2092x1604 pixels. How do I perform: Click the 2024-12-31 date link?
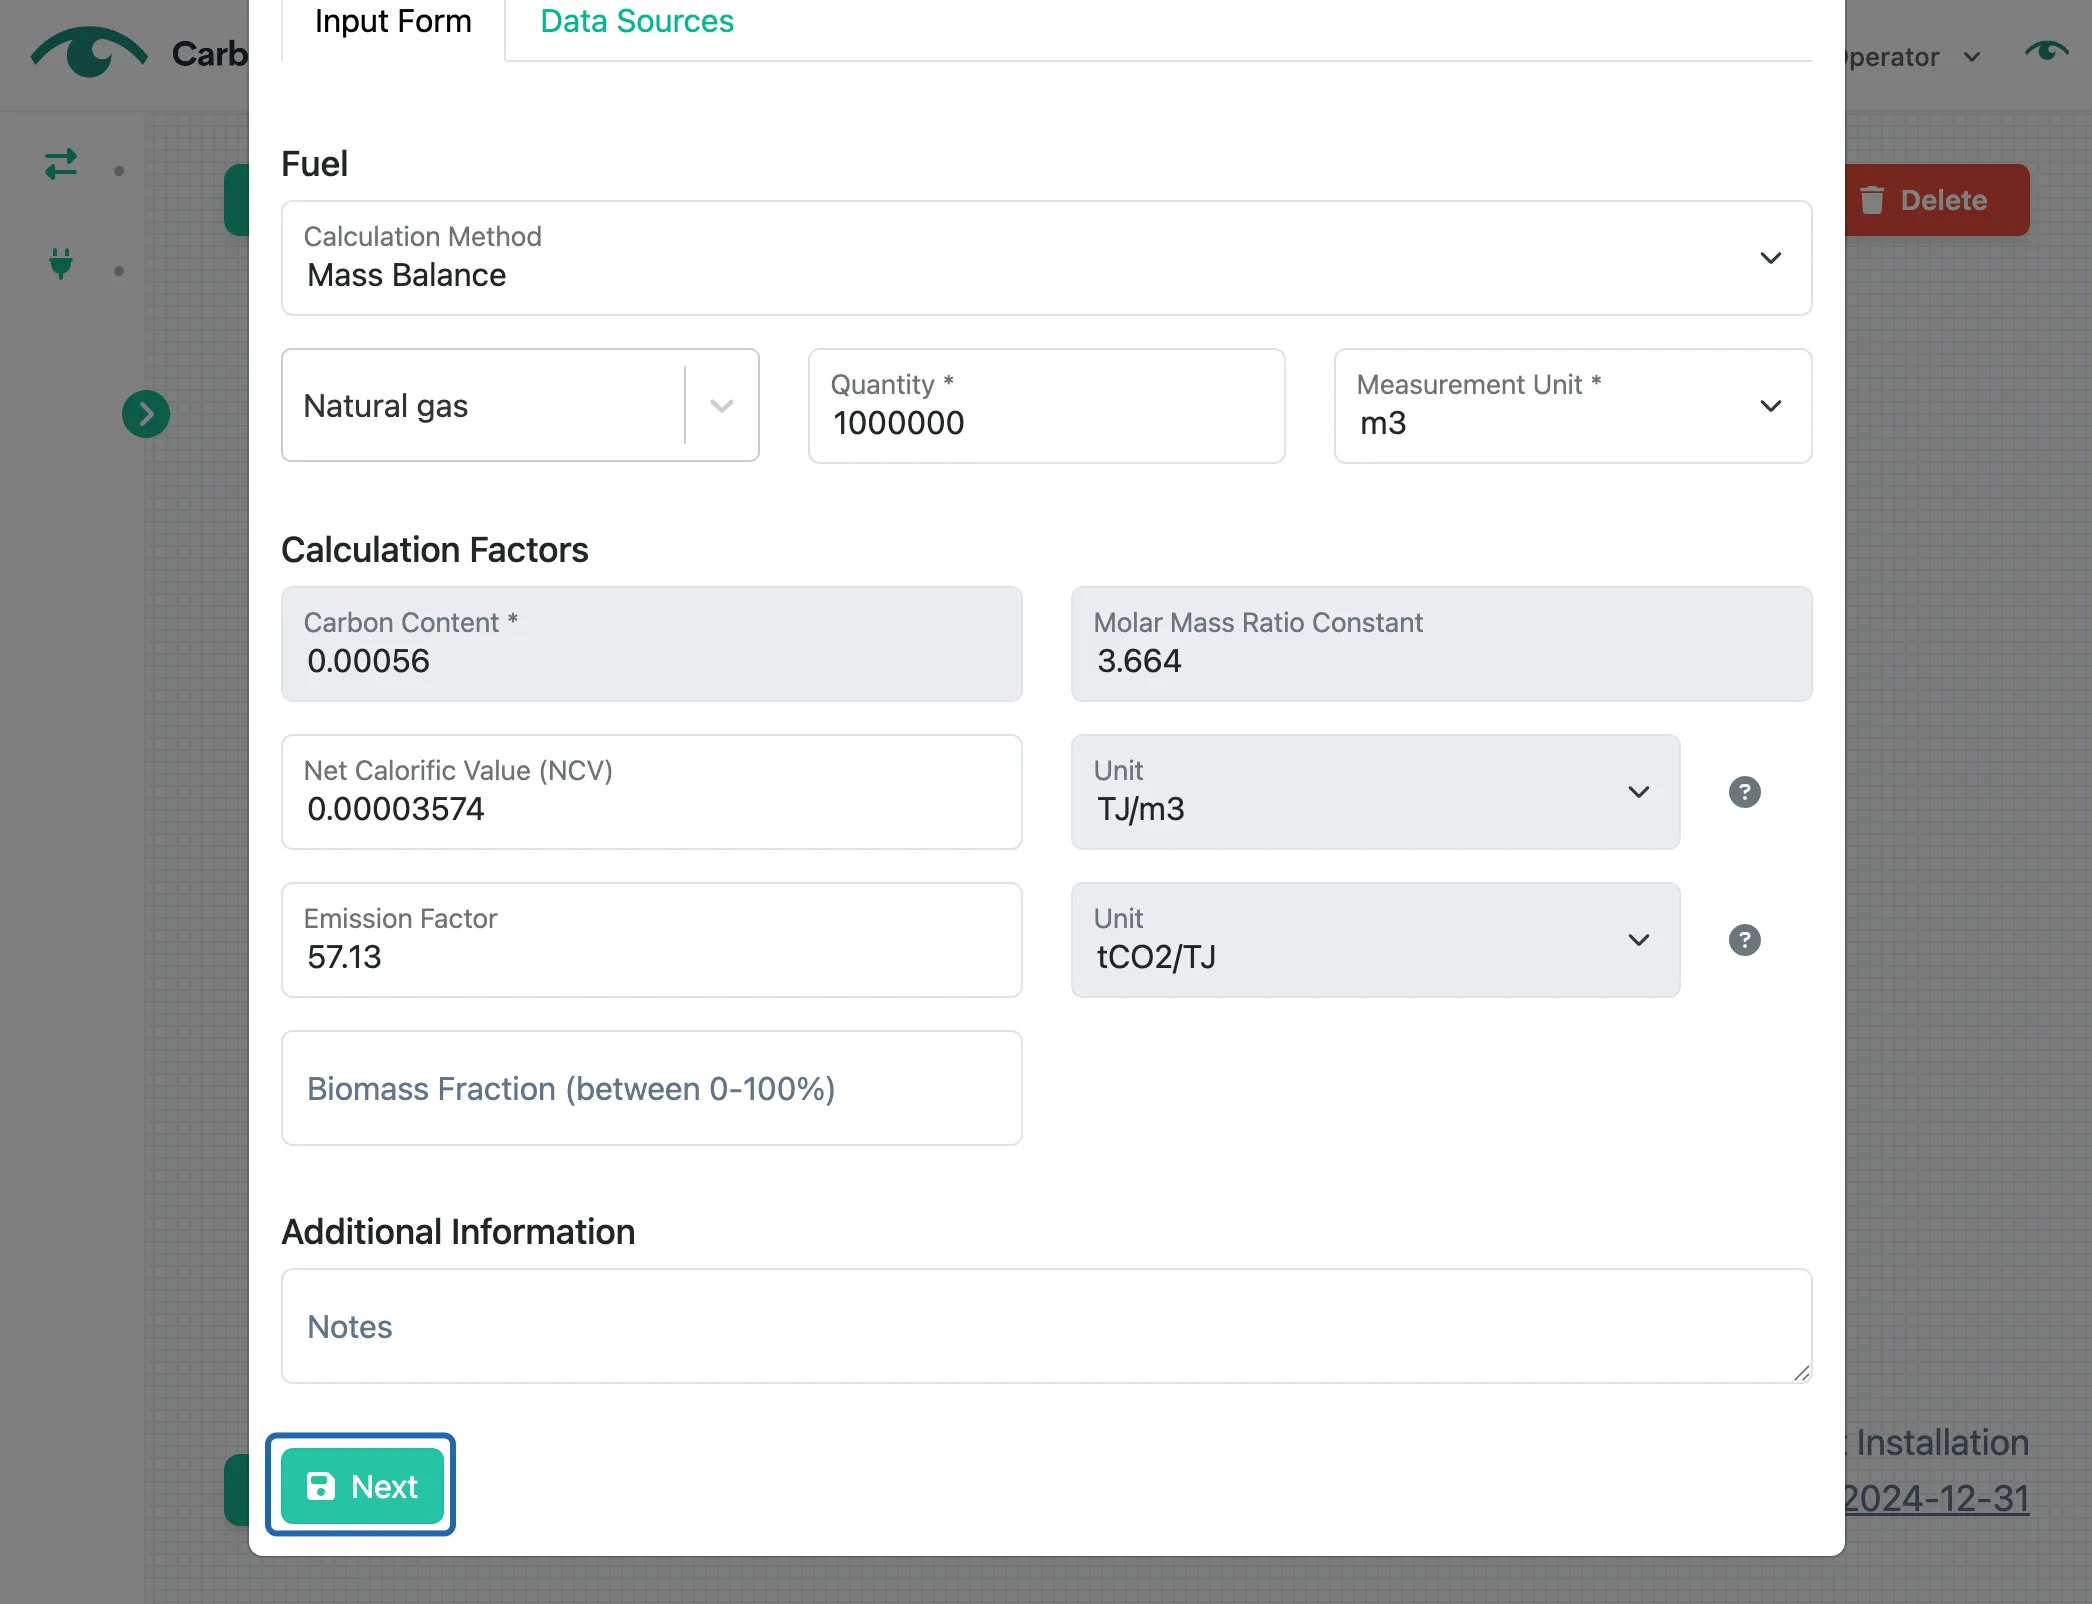coord(1936,1498)
